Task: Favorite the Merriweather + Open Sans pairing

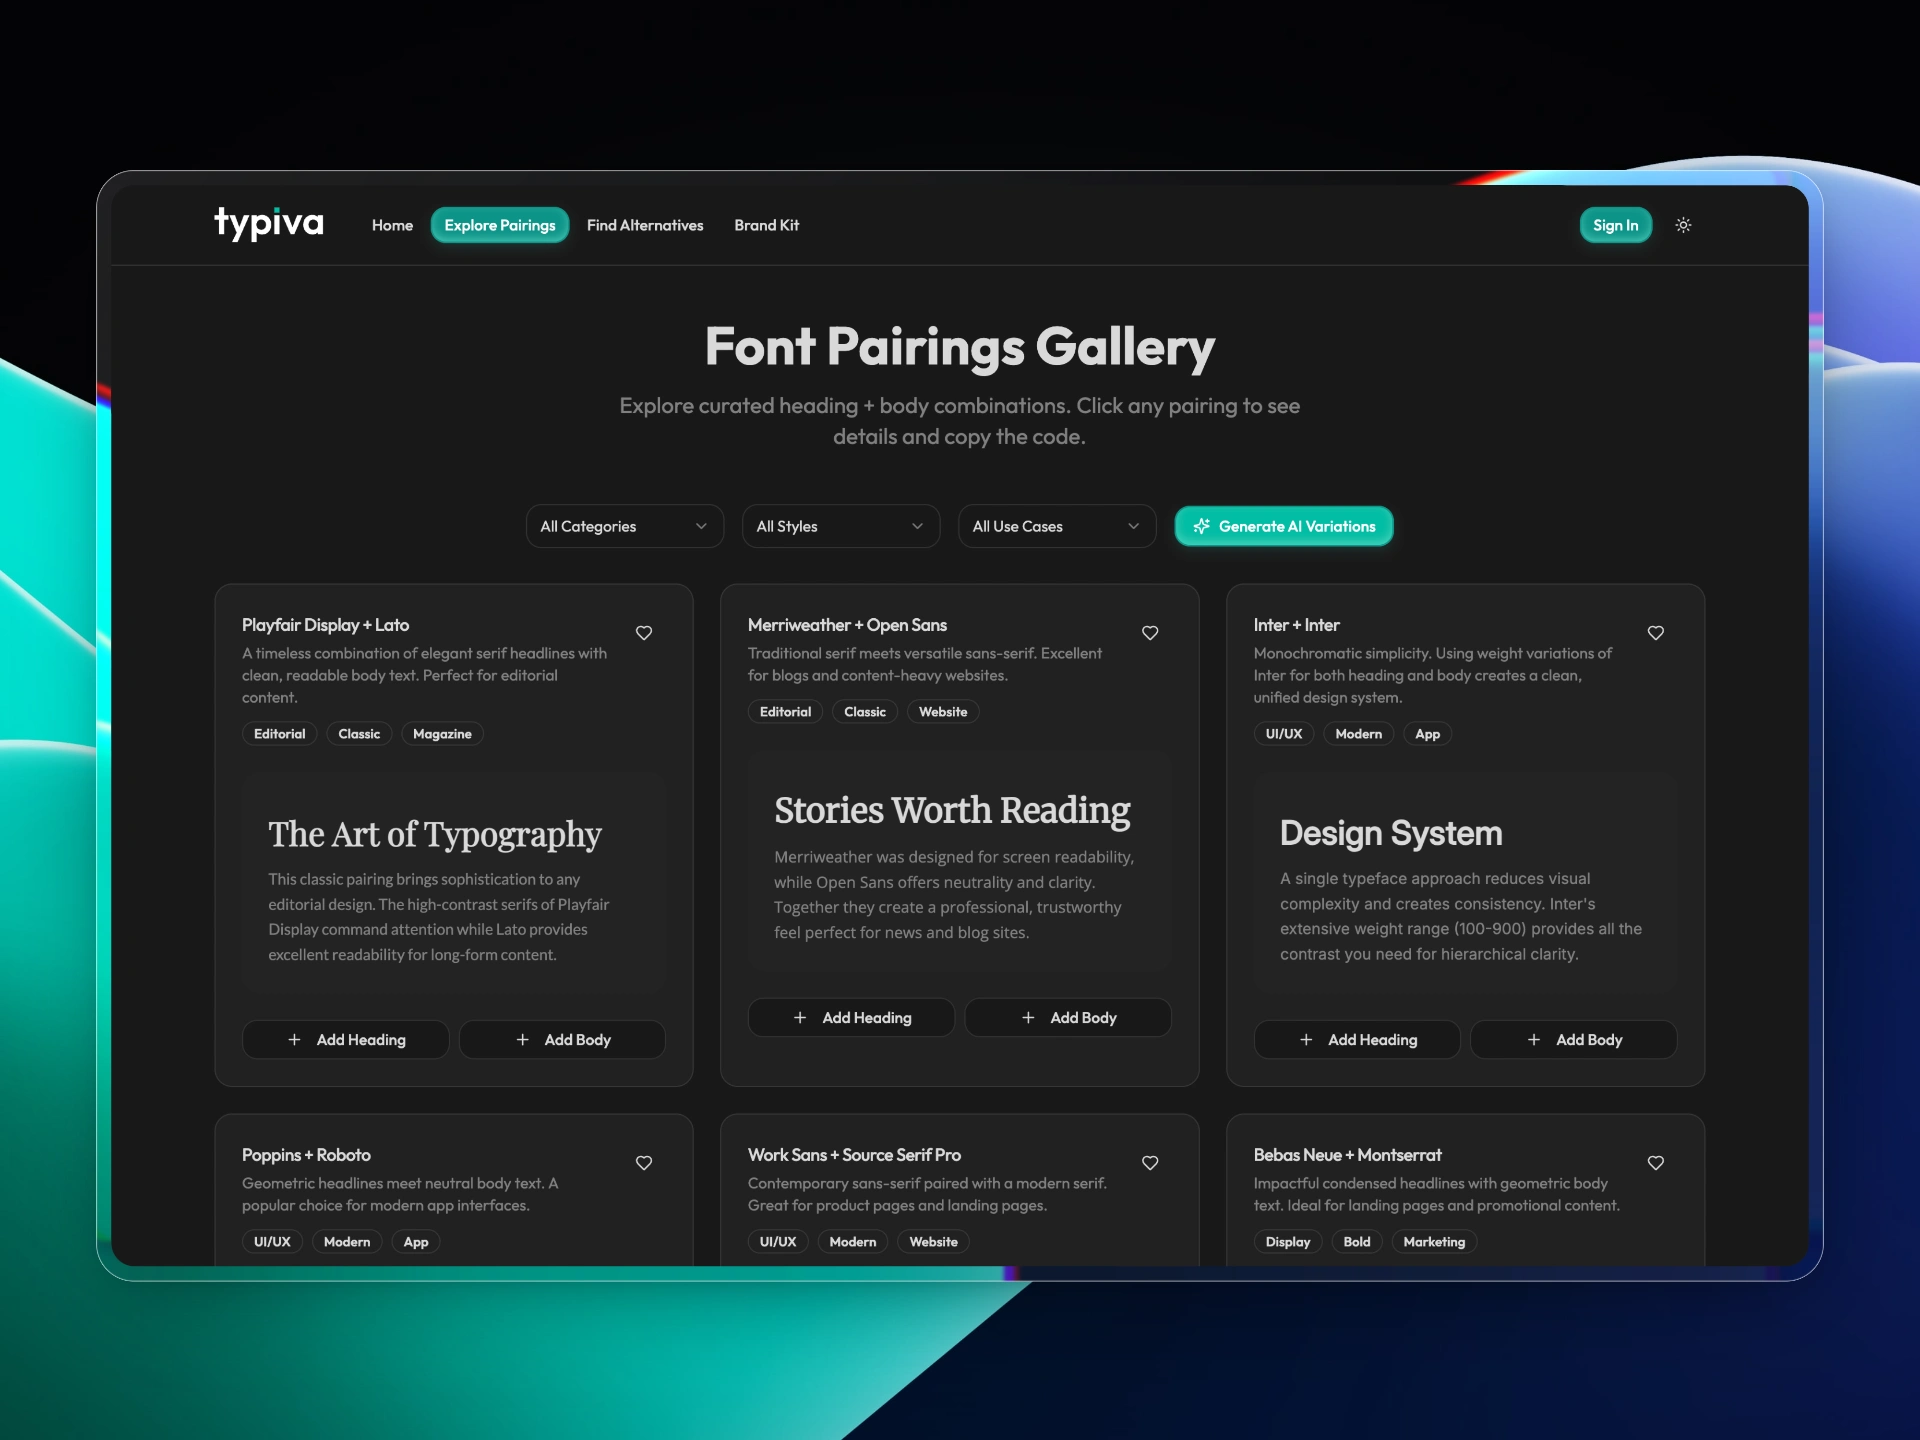Action: point(1150,633)
